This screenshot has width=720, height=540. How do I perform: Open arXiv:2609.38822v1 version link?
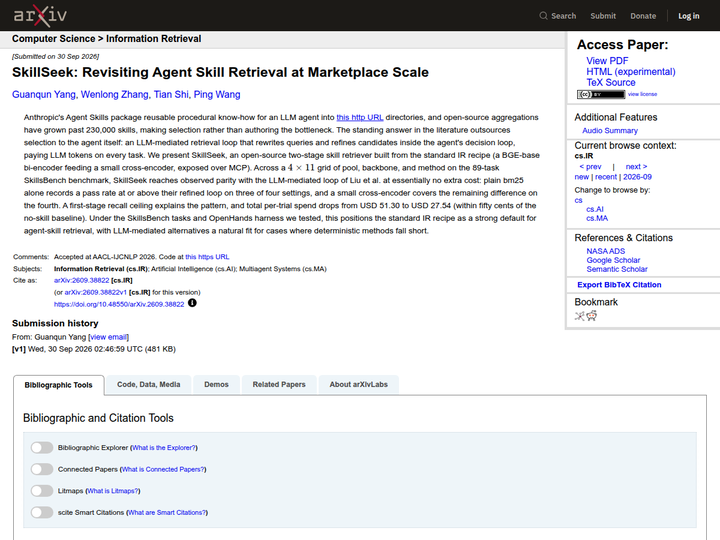tap(96, 292)
